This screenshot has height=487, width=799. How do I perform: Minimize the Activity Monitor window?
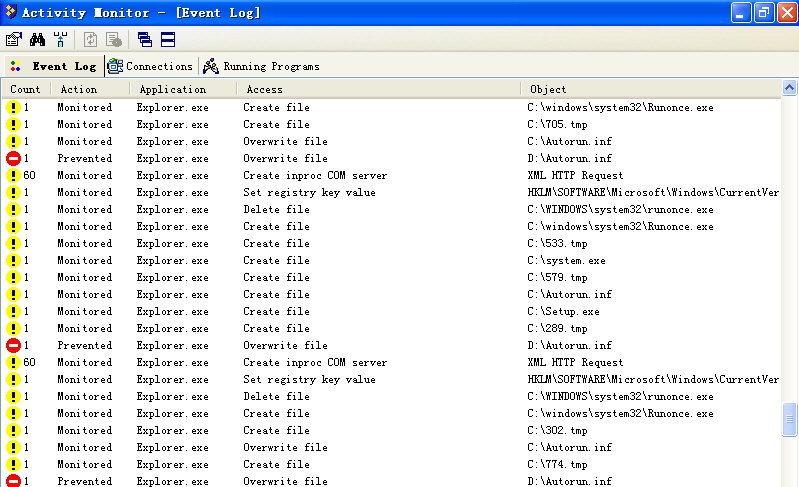pos(741,13)
